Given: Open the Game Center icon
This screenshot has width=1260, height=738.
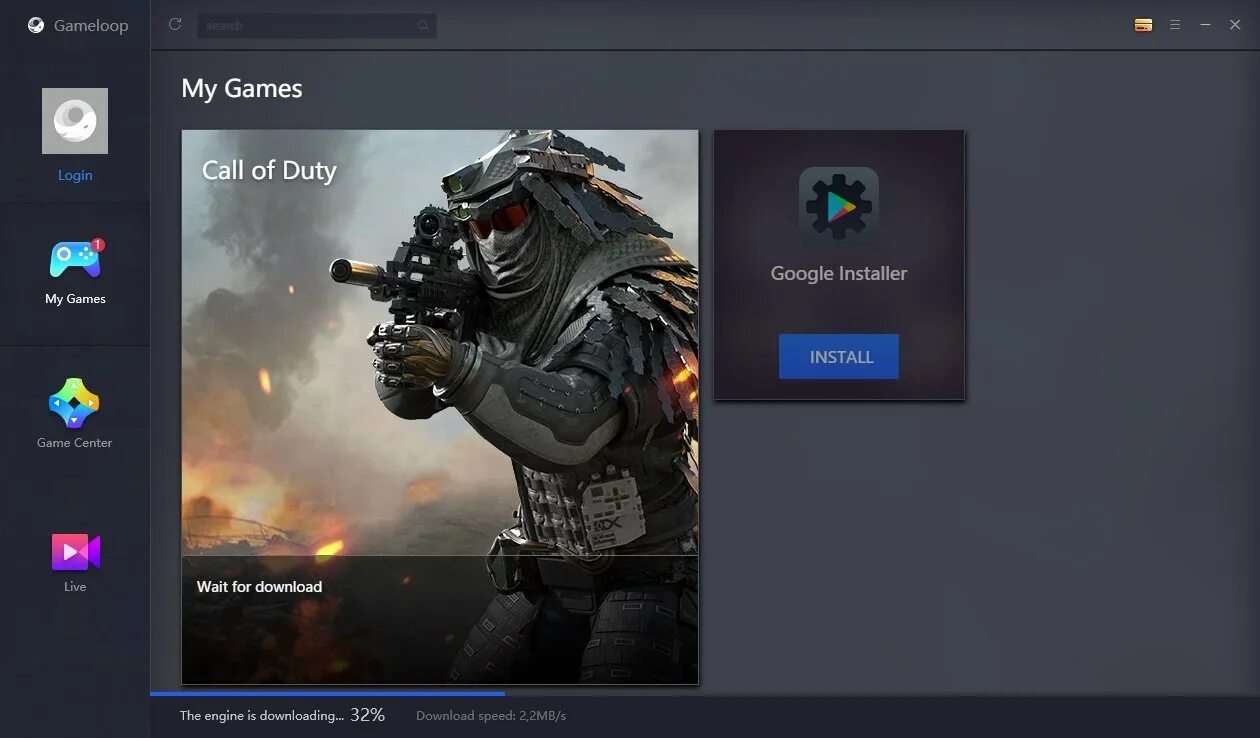Looking at the screenshot, I should 75,402.
